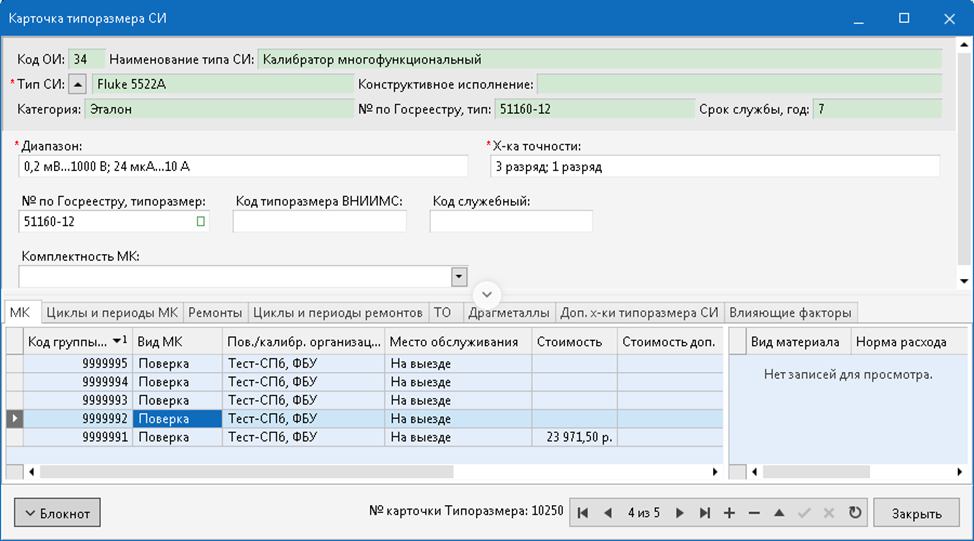
Task: Collapse panel with round chevron button
Action: pyautogui.click(x=486, y=294)
